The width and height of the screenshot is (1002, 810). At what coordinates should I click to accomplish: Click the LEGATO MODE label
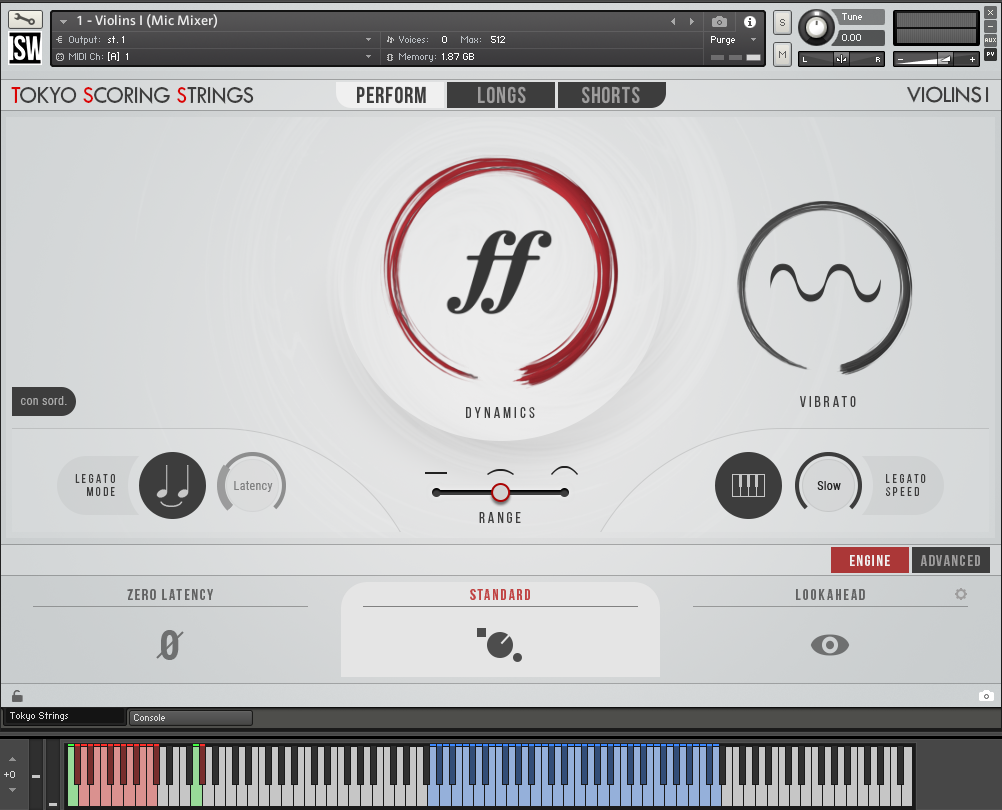tap(96, 485)
